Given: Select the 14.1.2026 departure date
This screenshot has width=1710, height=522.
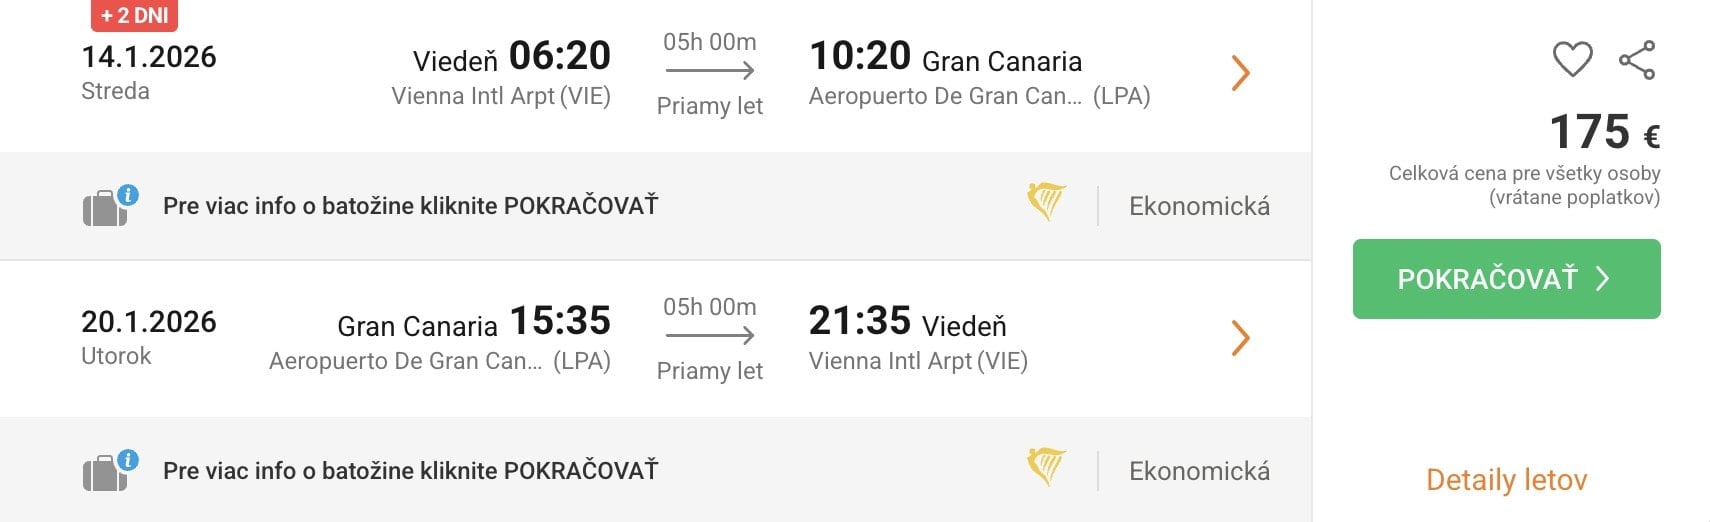Looking at the screenshot, I should [x=148, y=57].
